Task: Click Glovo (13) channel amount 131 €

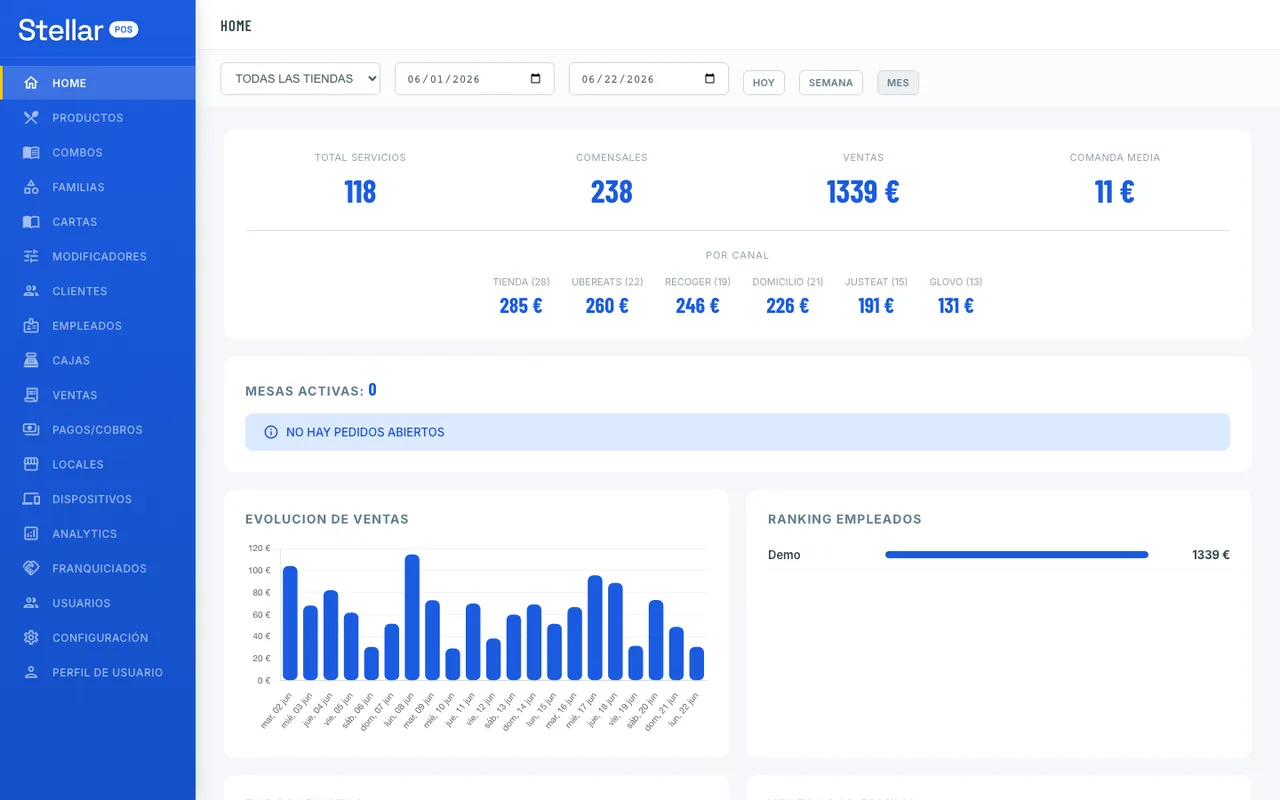Action: tap(956, 306)
